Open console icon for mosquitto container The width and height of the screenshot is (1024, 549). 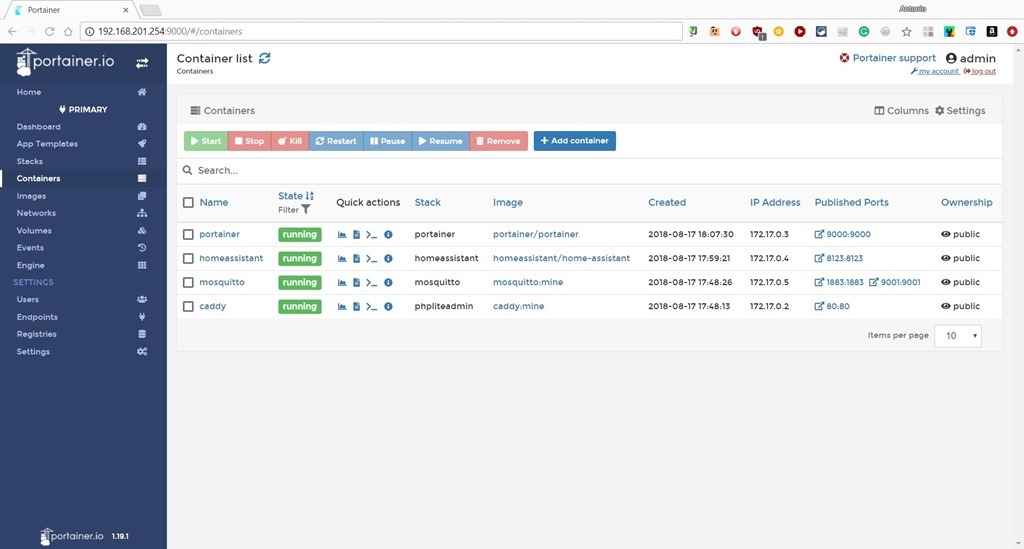click(x=372, y=283)
